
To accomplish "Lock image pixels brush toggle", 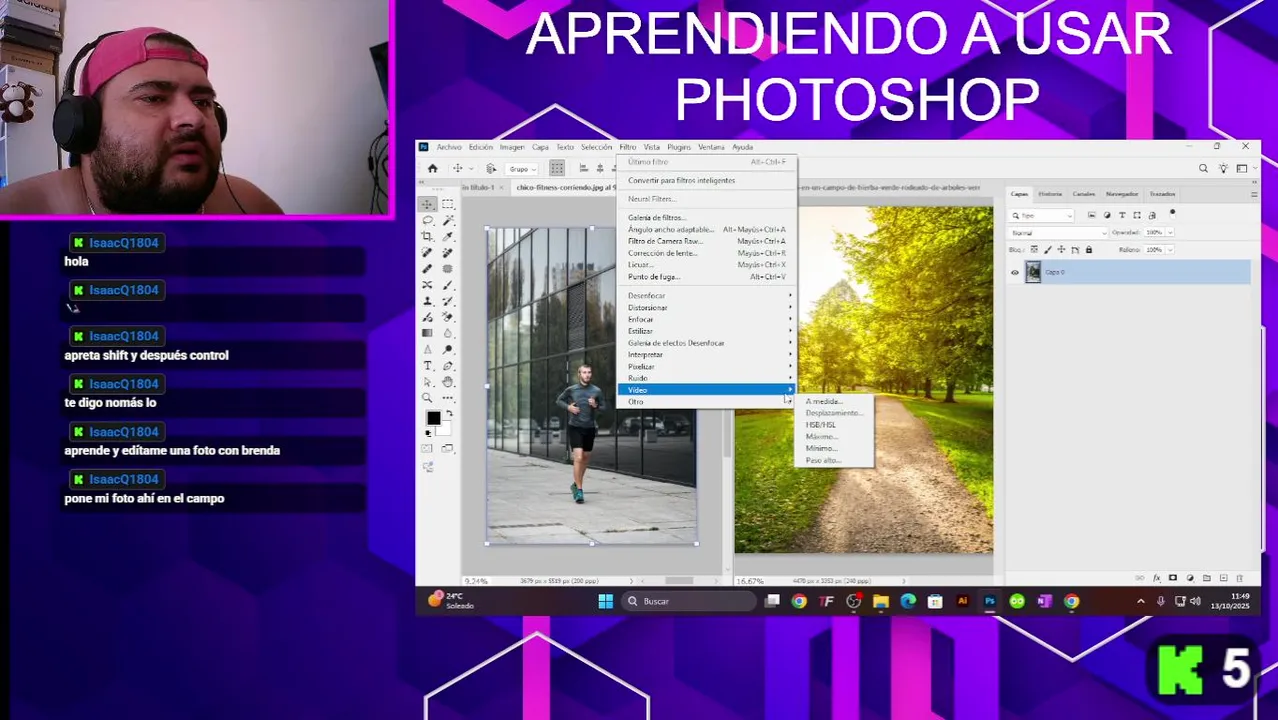I will (1048, 250).
